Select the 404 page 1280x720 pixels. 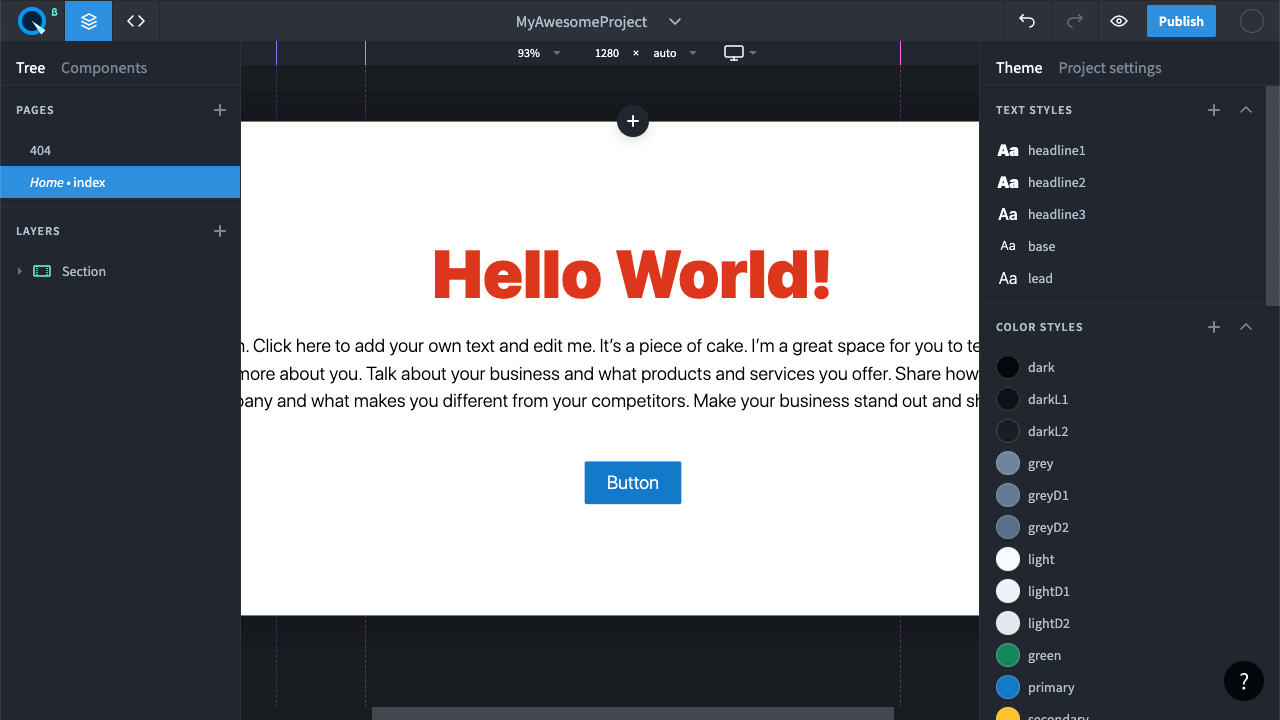(40, 150)
